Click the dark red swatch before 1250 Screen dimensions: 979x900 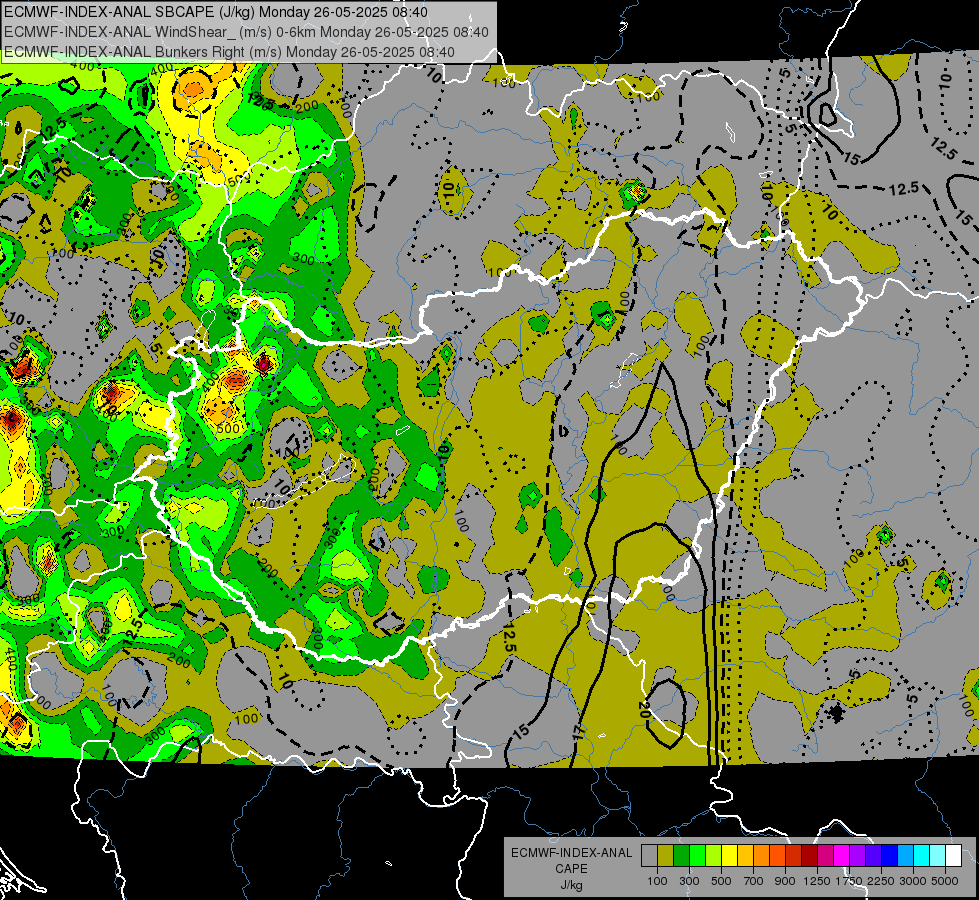[x=810, y=855]
